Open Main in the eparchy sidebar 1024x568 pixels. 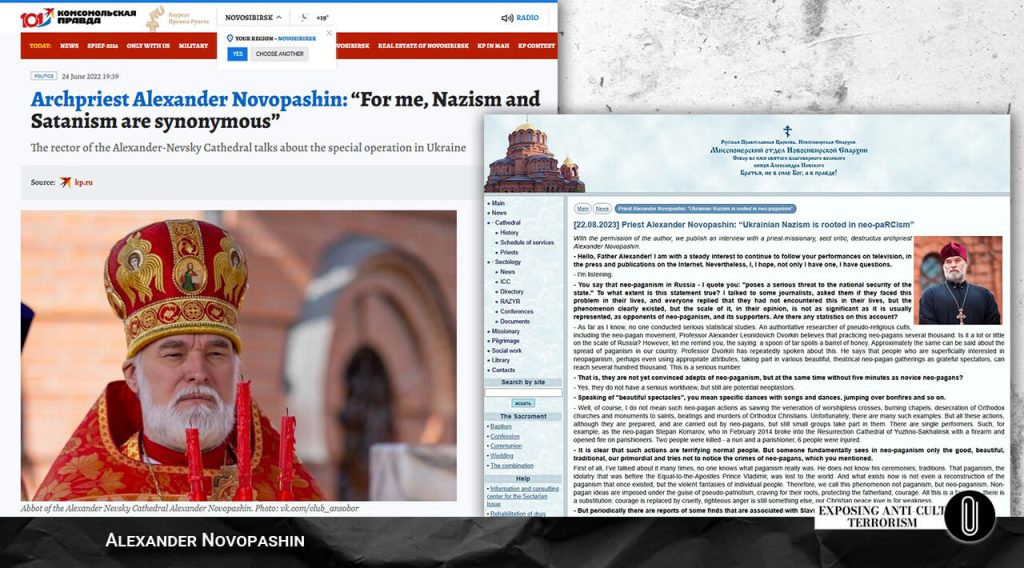(498, 203)
